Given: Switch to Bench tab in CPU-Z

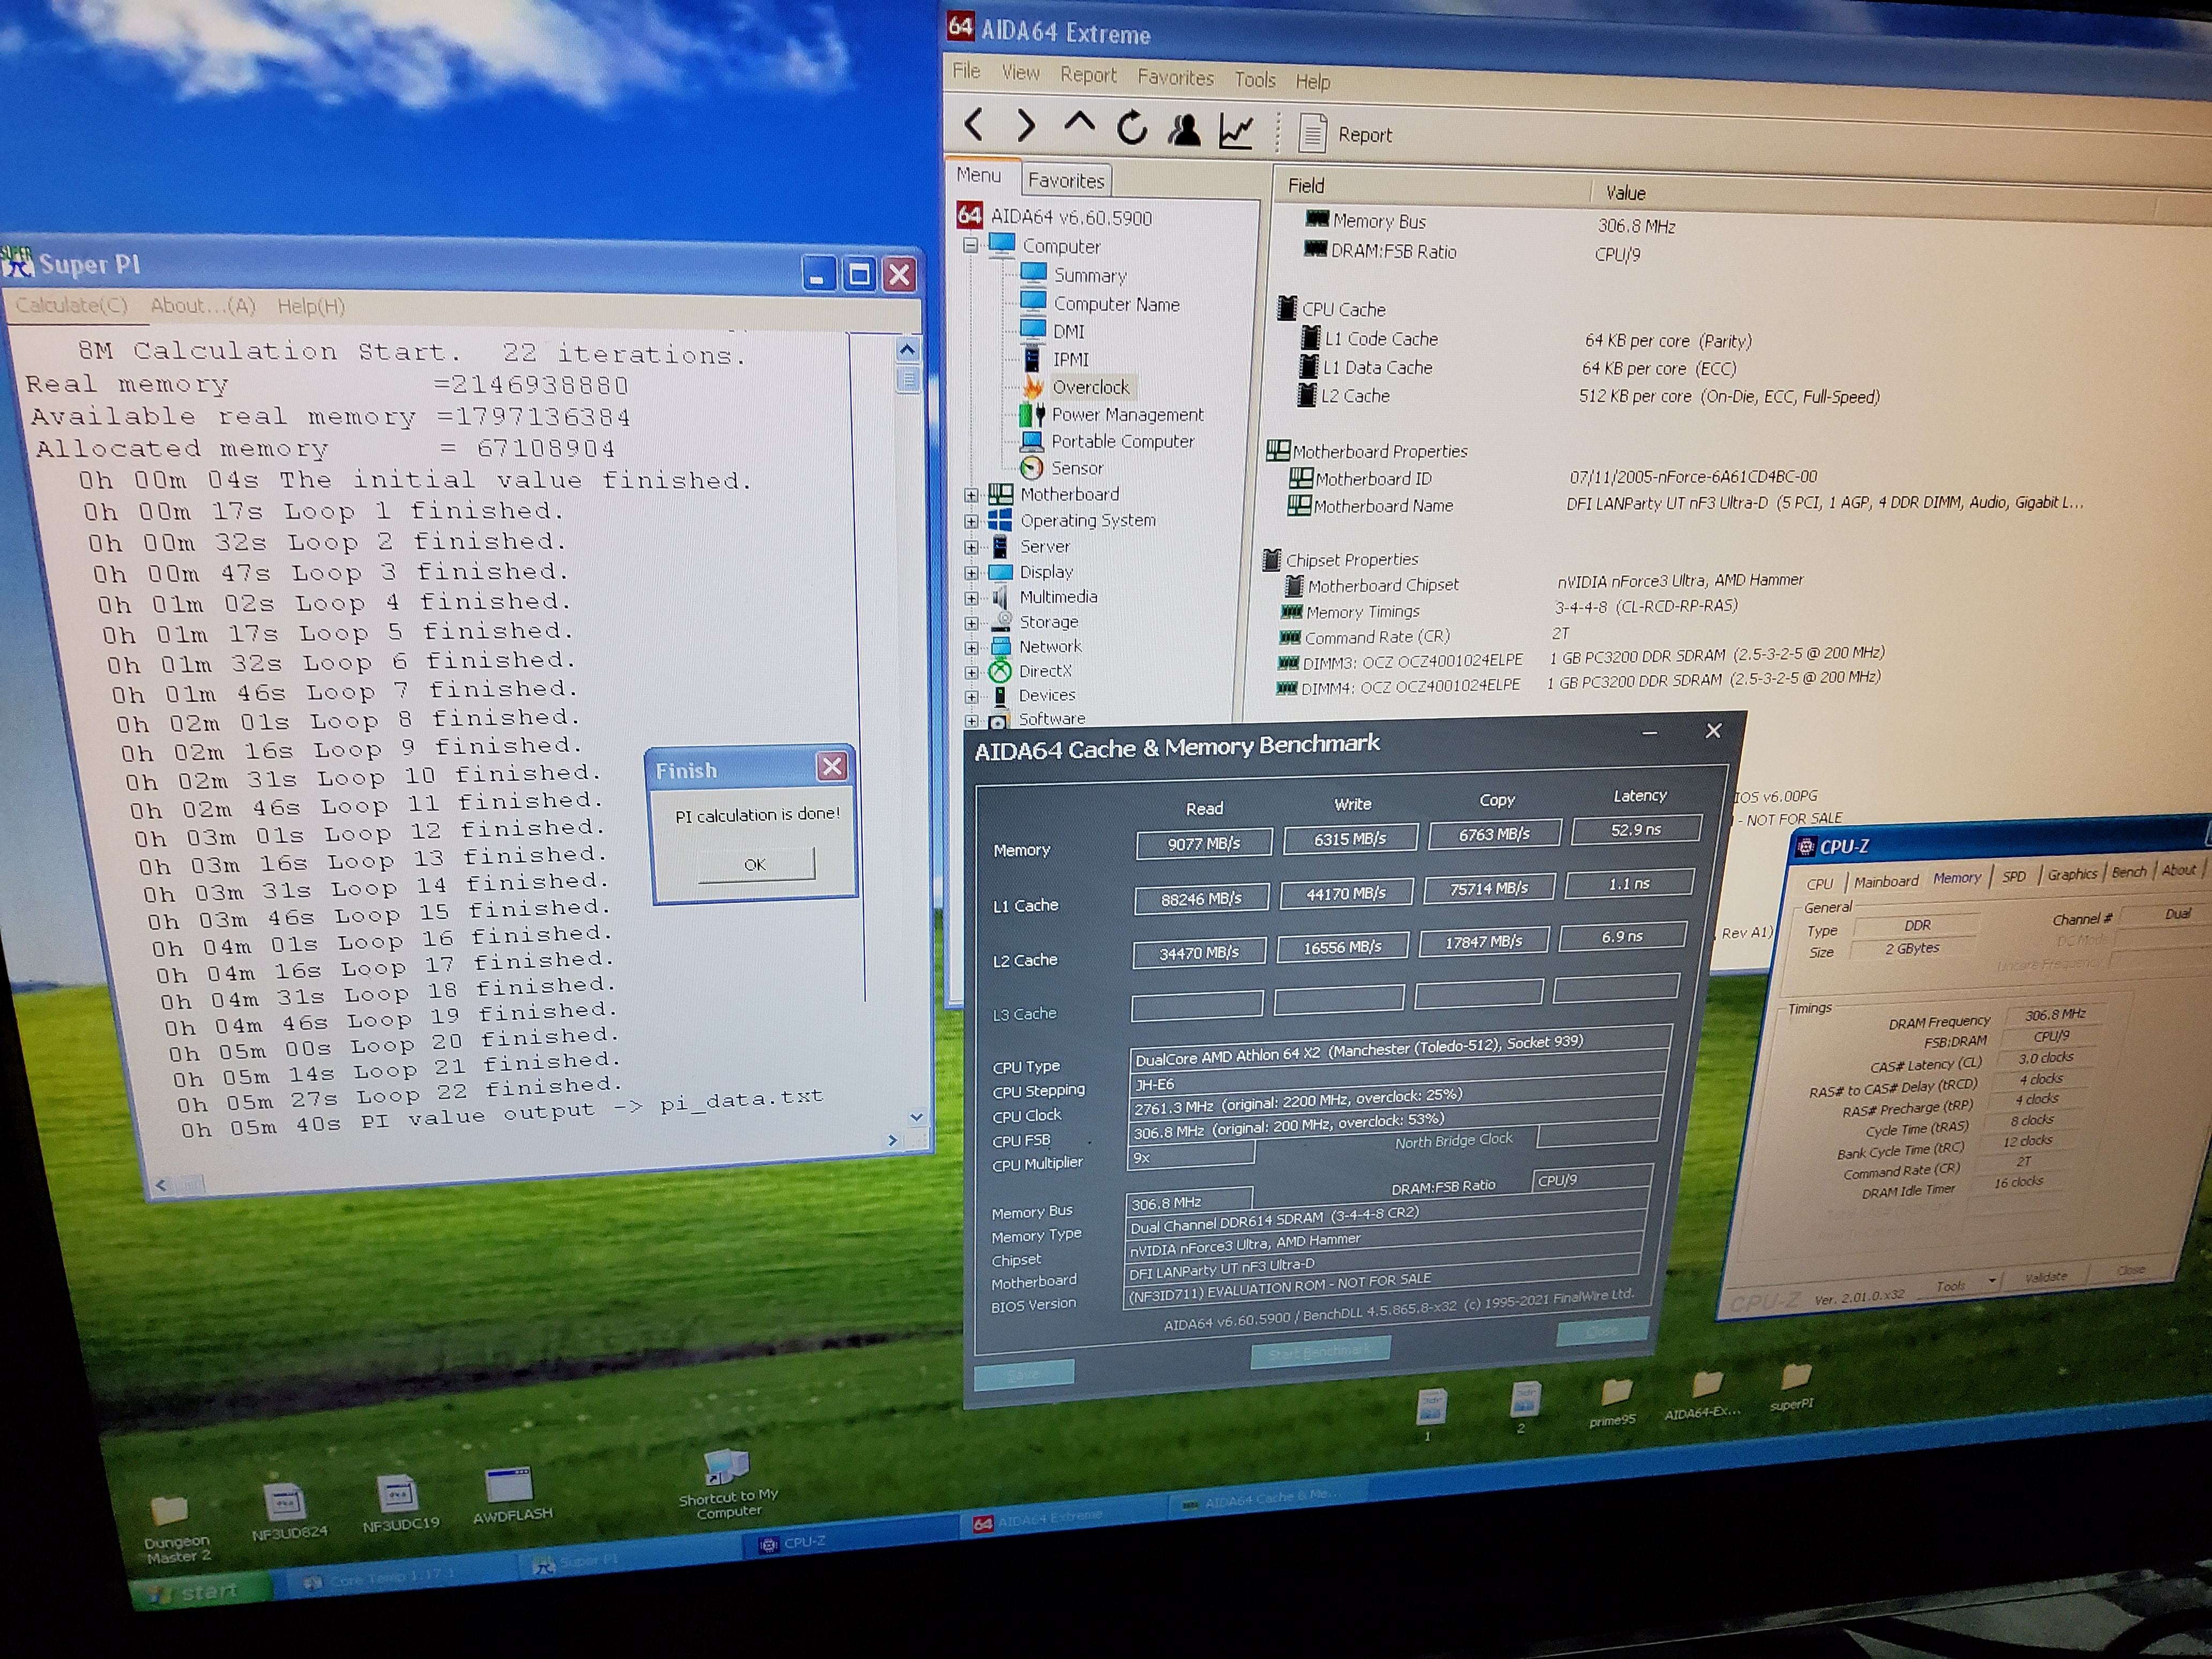Looking at the screenshot, I should click(x=2129, y=872).
